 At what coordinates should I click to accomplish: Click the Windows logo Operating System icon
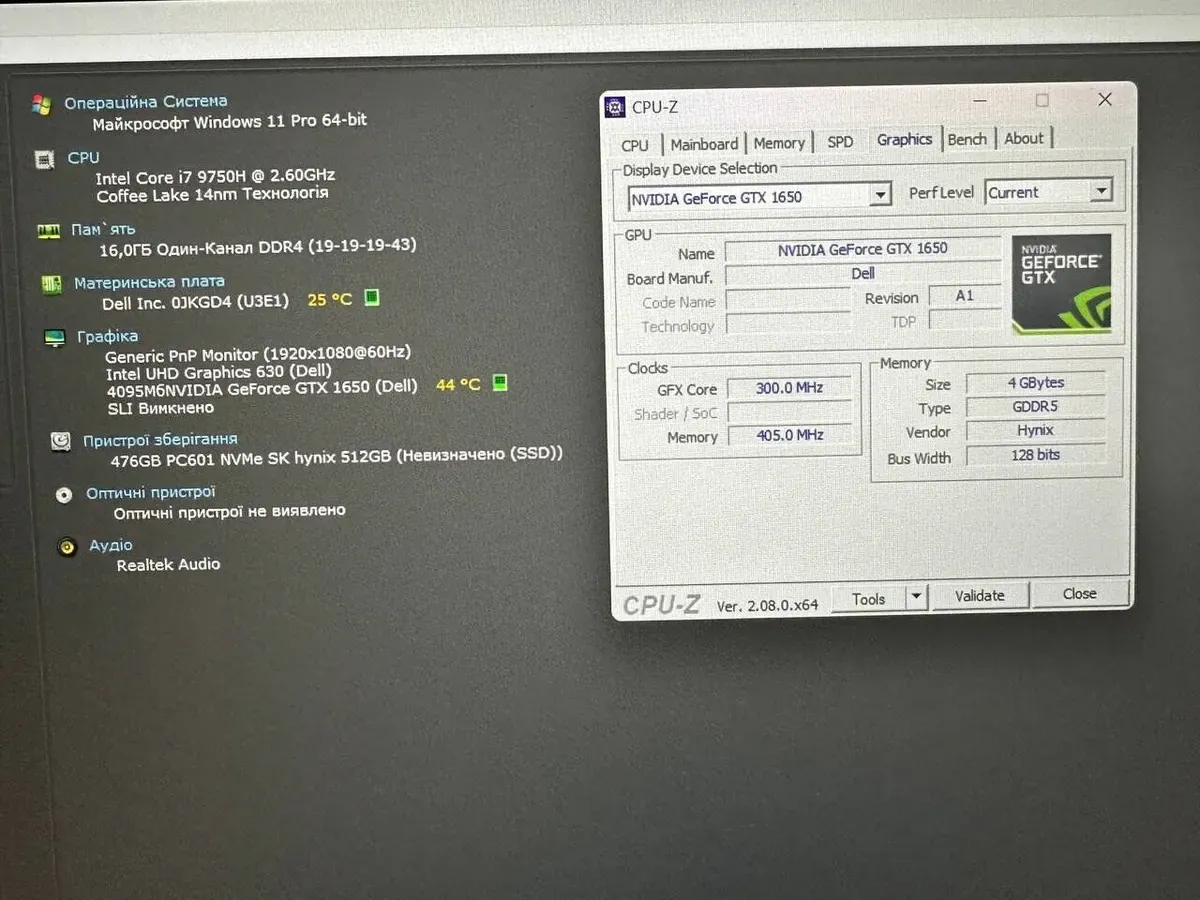[41, 104]
